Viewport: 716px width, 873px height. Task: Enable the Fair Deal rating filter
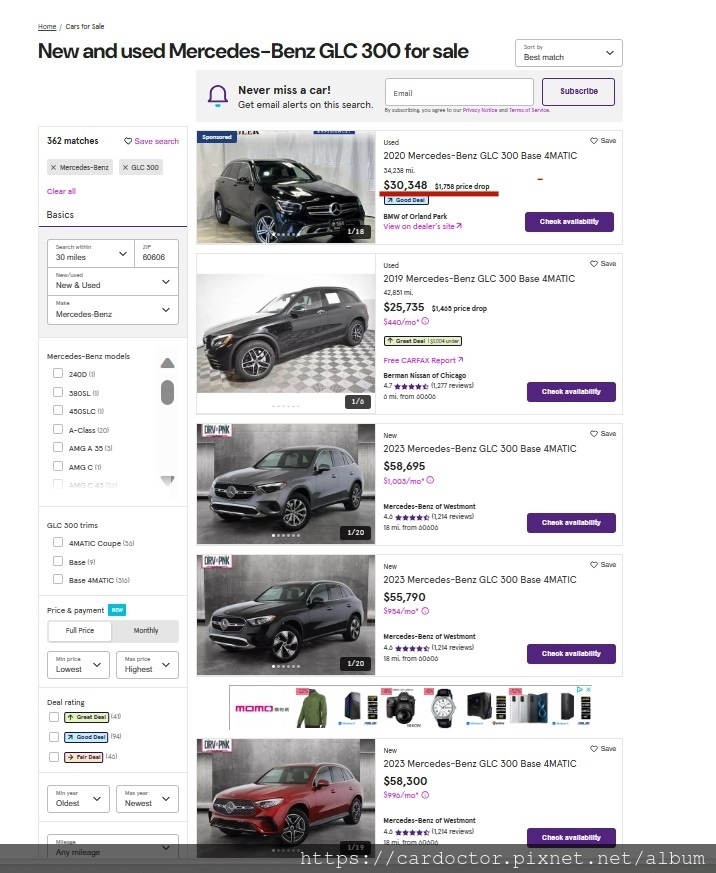54,757
